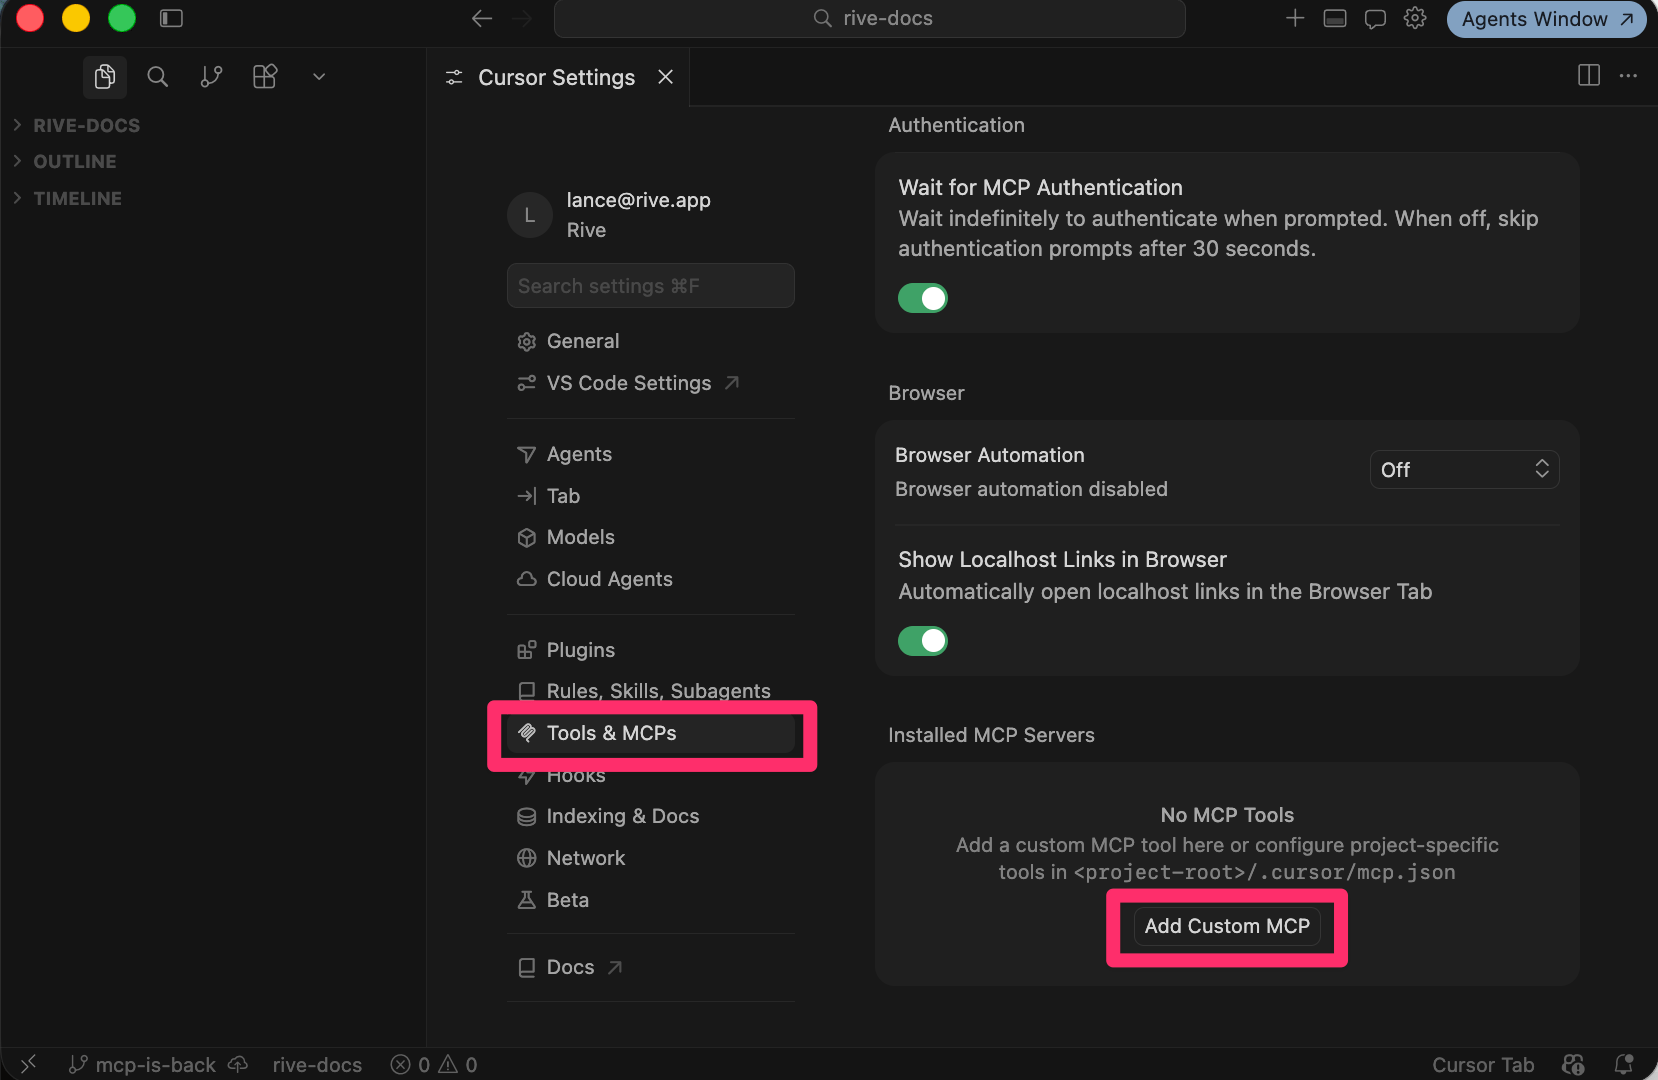Viewport: 1658px width, 1080px height.
Task: Open remote window icon in status bar
Action: [29, 1064]
